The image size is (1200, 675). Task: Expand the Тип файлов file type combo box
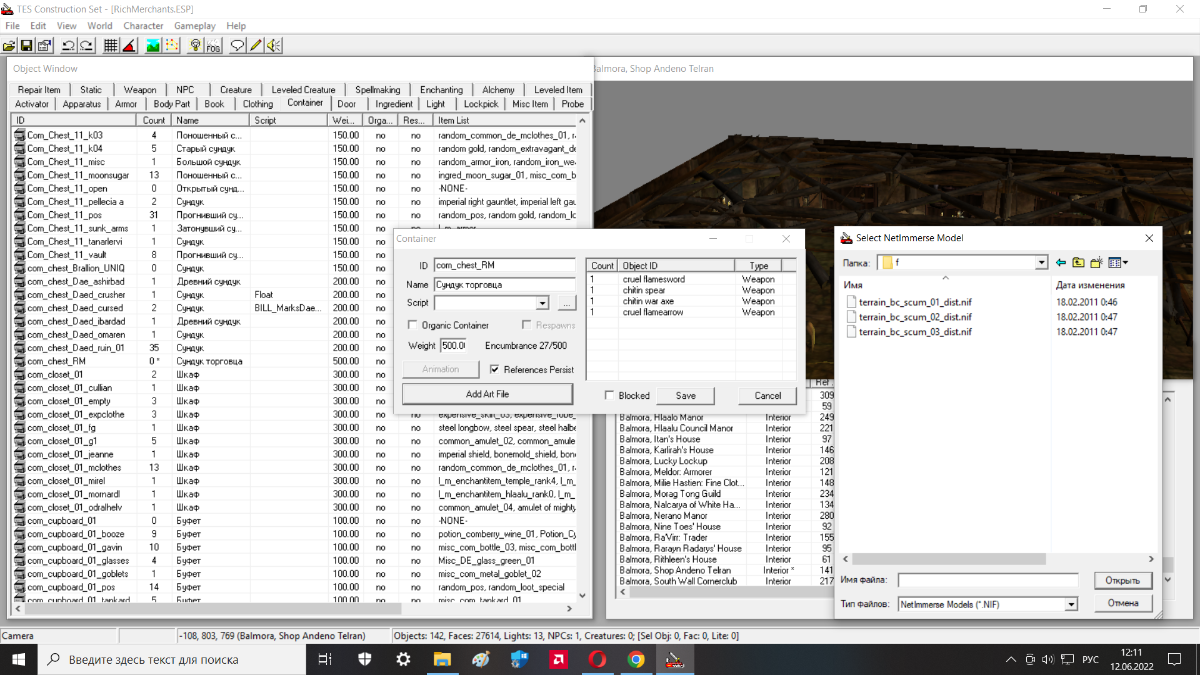(x=1071, y=604)
